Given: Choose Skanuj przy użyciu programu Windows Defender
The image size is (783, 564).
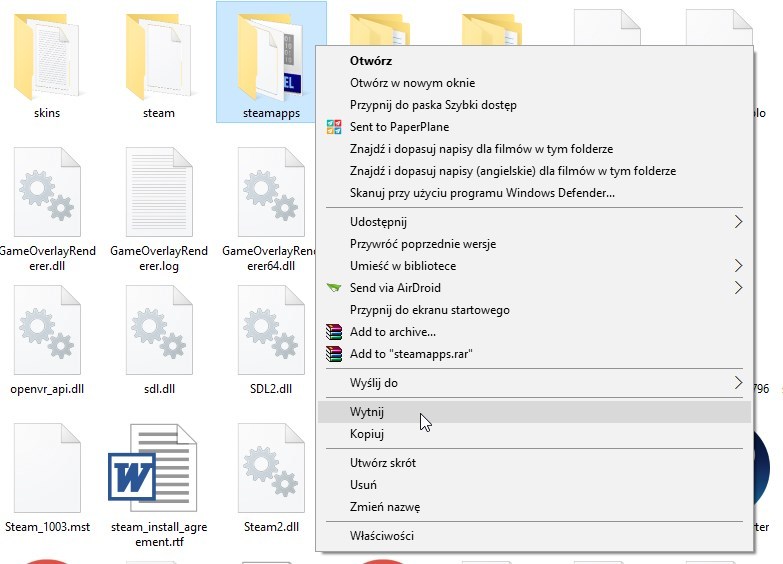Looking at the screenshot, I should point(534,193).
